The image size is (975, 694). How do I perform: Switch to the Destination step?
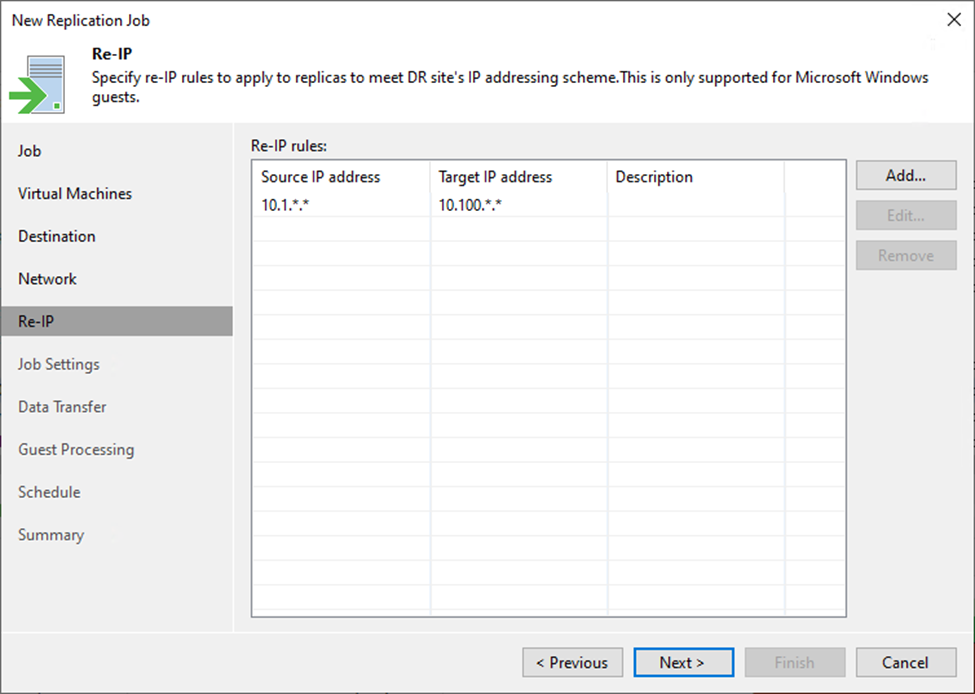(57, 237)
